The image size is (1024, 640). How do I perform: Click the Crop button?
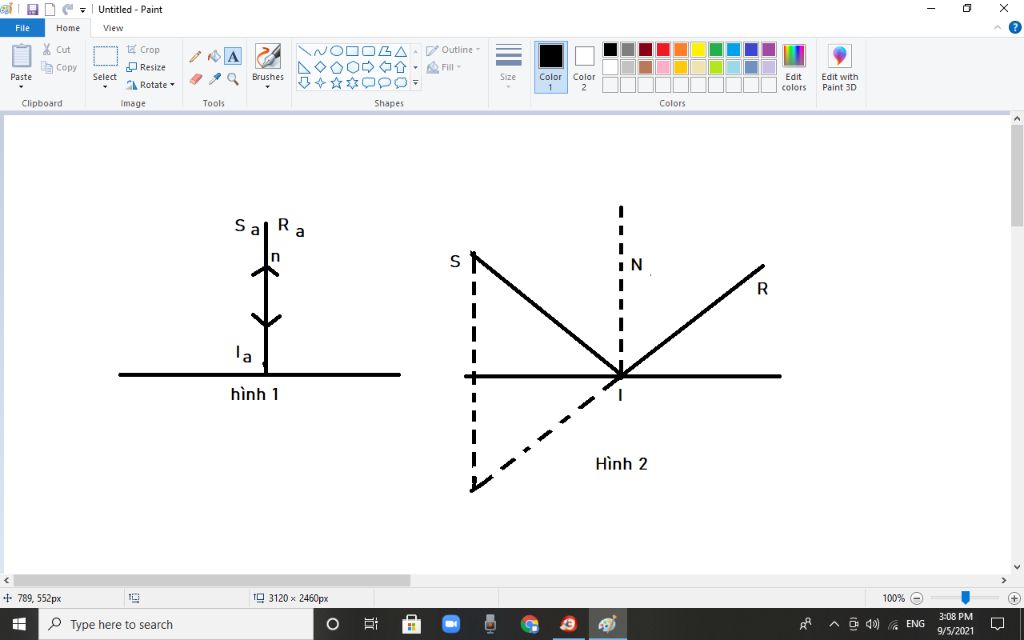coord(143,50)
